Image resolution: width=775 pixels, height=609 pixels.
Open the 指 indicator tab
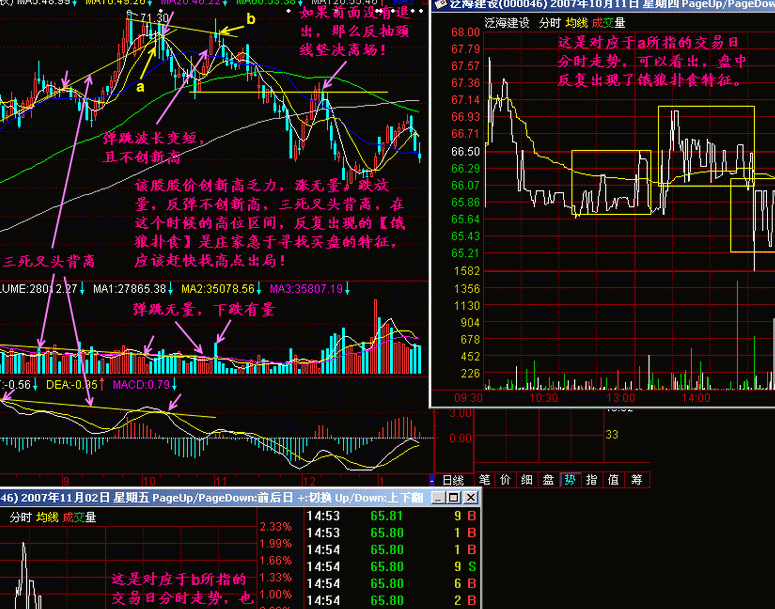(x=591, y=480)
